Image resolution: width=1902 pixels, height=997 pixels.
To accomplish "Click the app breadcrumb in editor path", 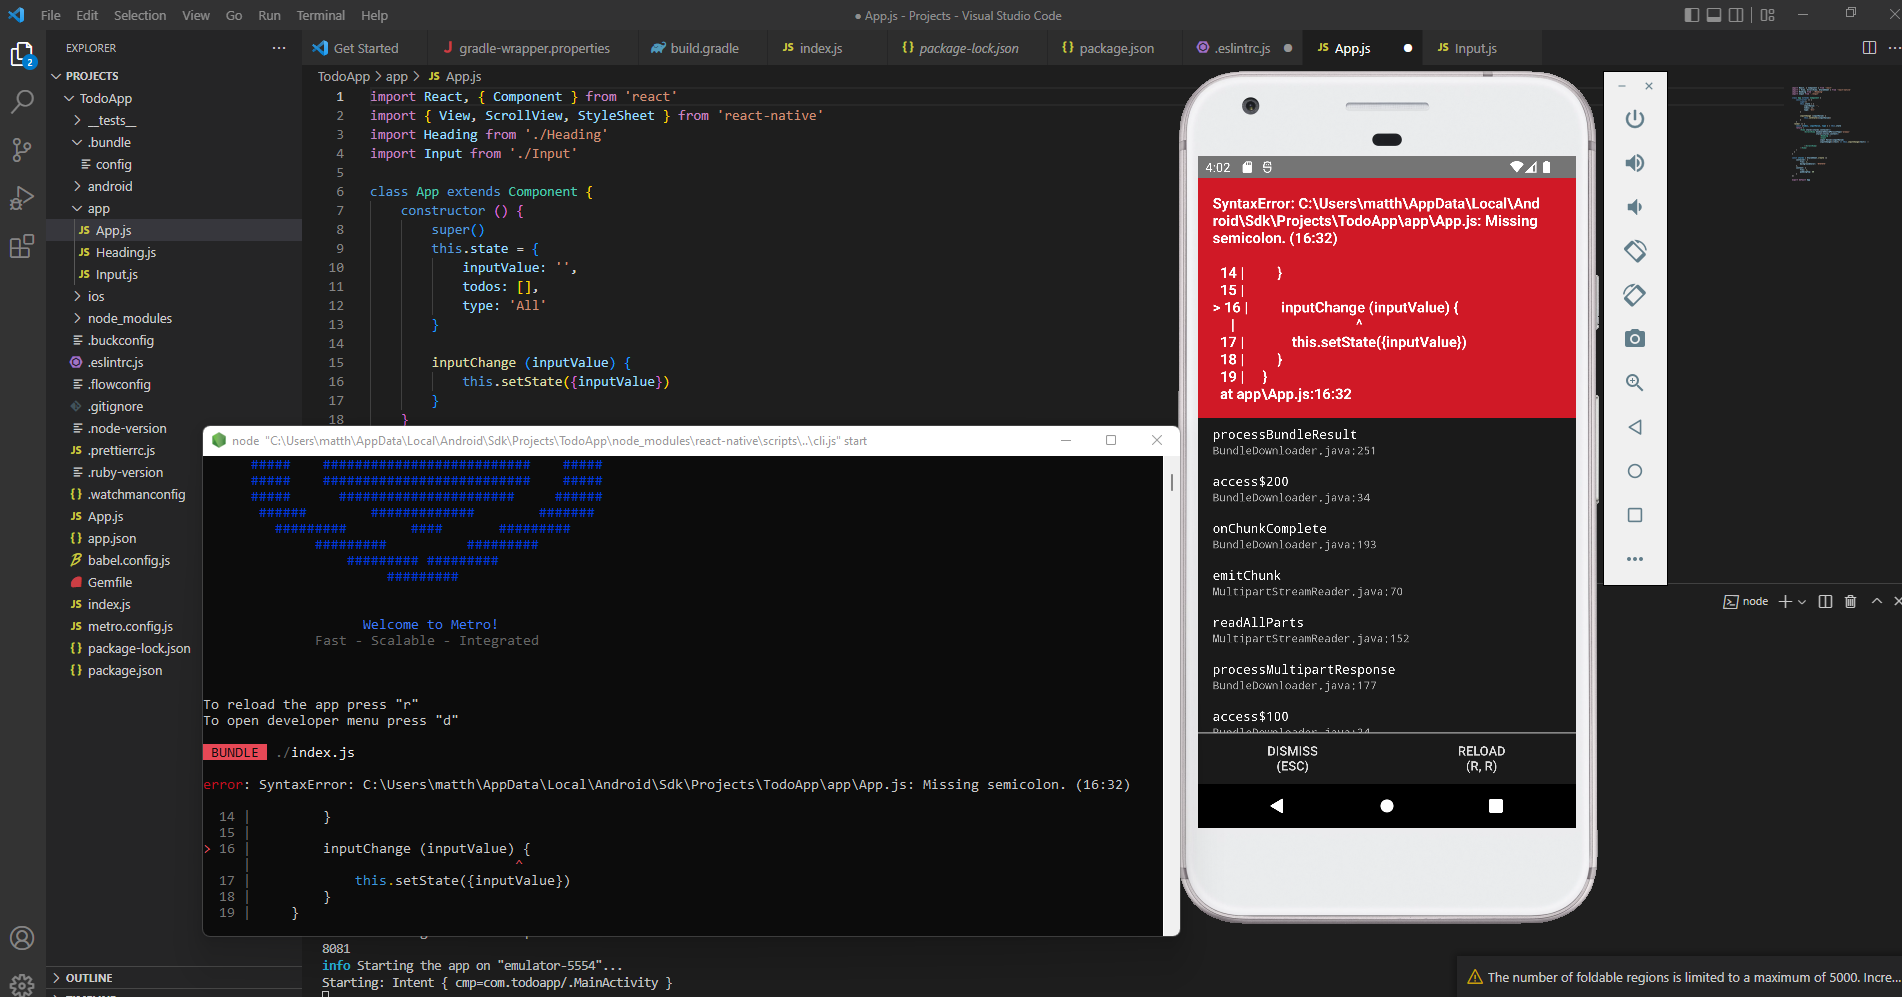I will (x=397, y=76).
